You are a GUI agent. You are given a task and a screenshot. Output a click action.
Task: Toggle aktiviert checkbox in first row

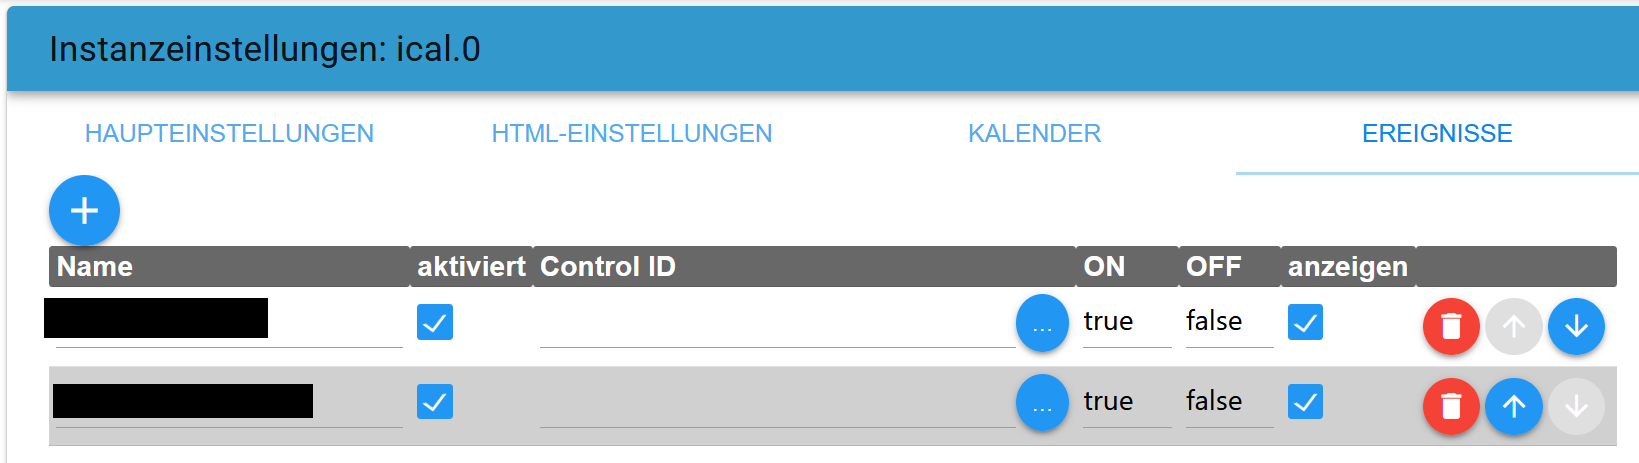[x=435, y=322]
